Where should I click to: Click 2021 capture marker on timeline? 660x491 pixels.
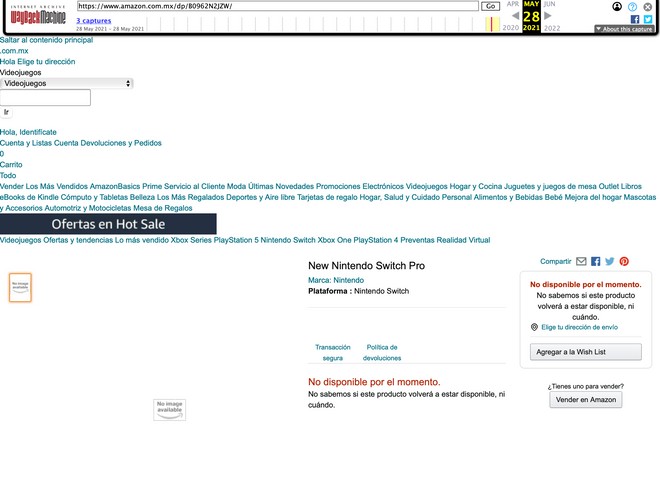point(492,24)
